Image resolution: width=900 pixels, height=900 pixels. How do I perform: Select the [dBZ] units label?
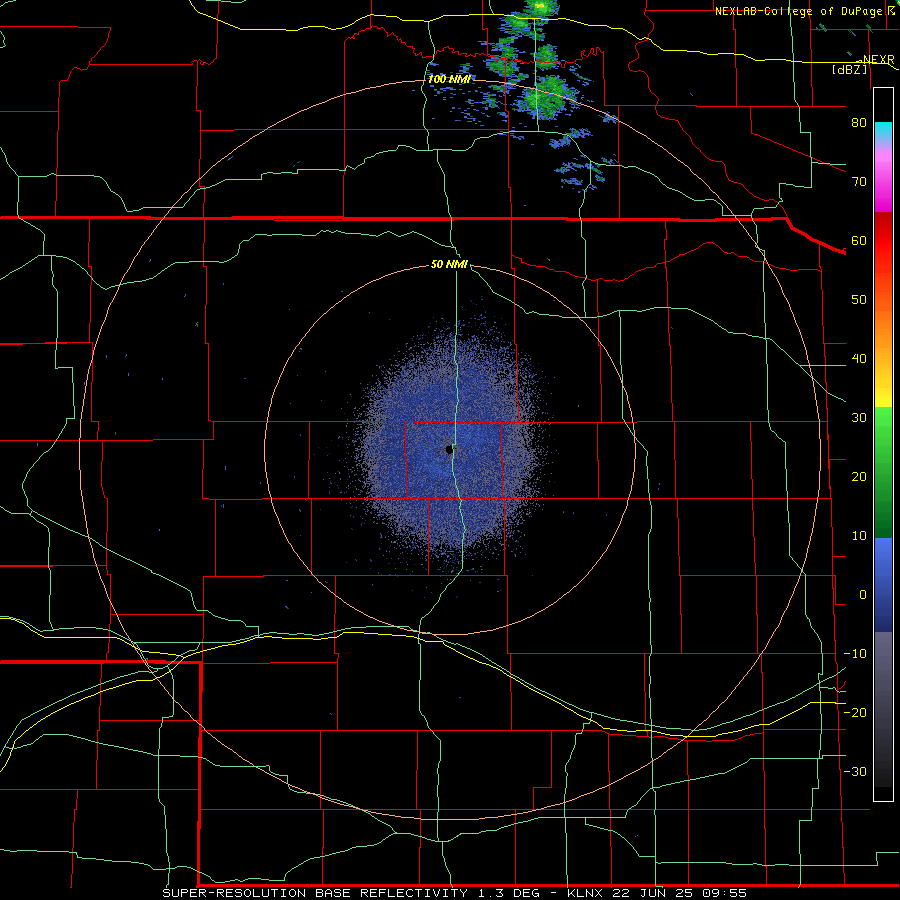[850, 69]
